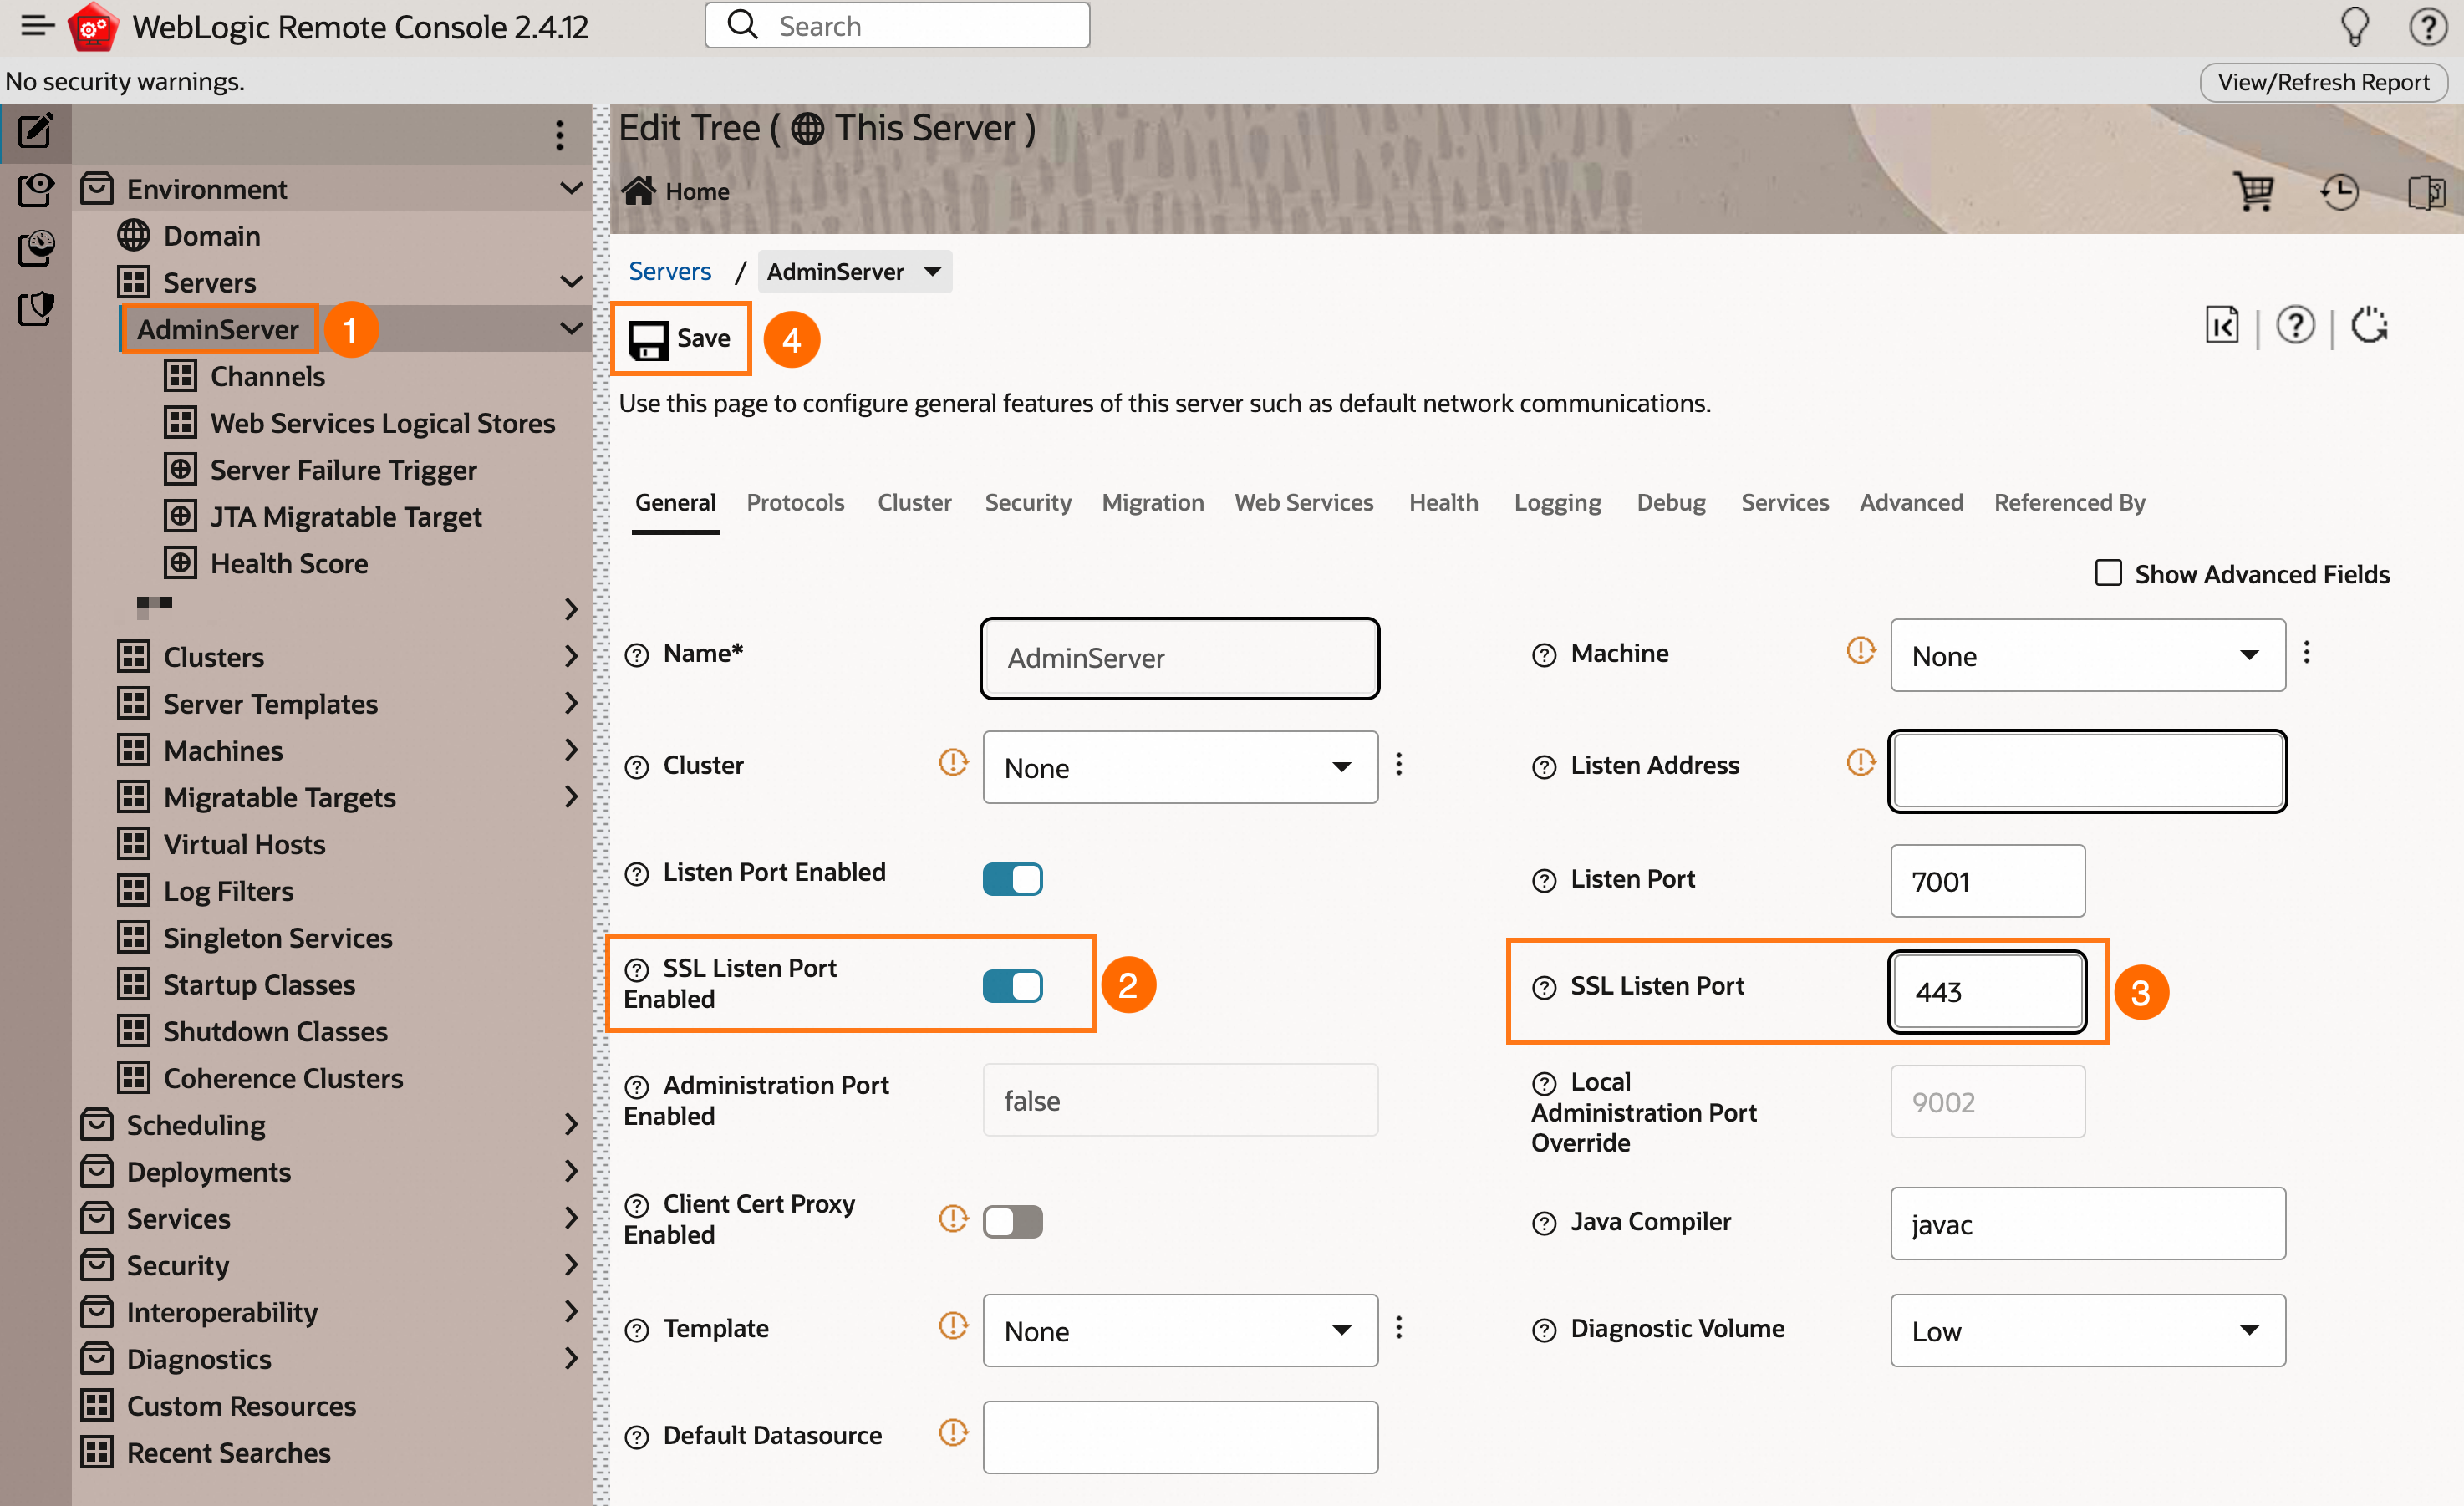
Task: Open the shopping cart of pending changes
Action: click(x=2254, y=192)
